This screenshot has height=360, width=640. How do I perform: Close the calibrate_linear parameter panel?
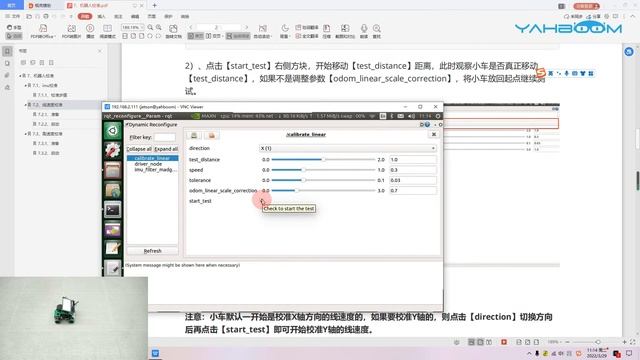click(434, 134)
